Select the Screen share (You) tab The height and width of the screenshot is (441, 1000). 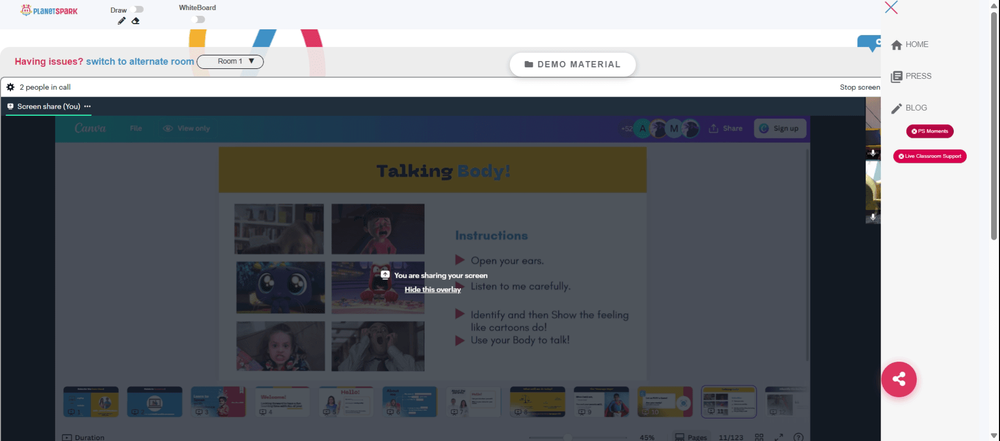coord(48,107)
